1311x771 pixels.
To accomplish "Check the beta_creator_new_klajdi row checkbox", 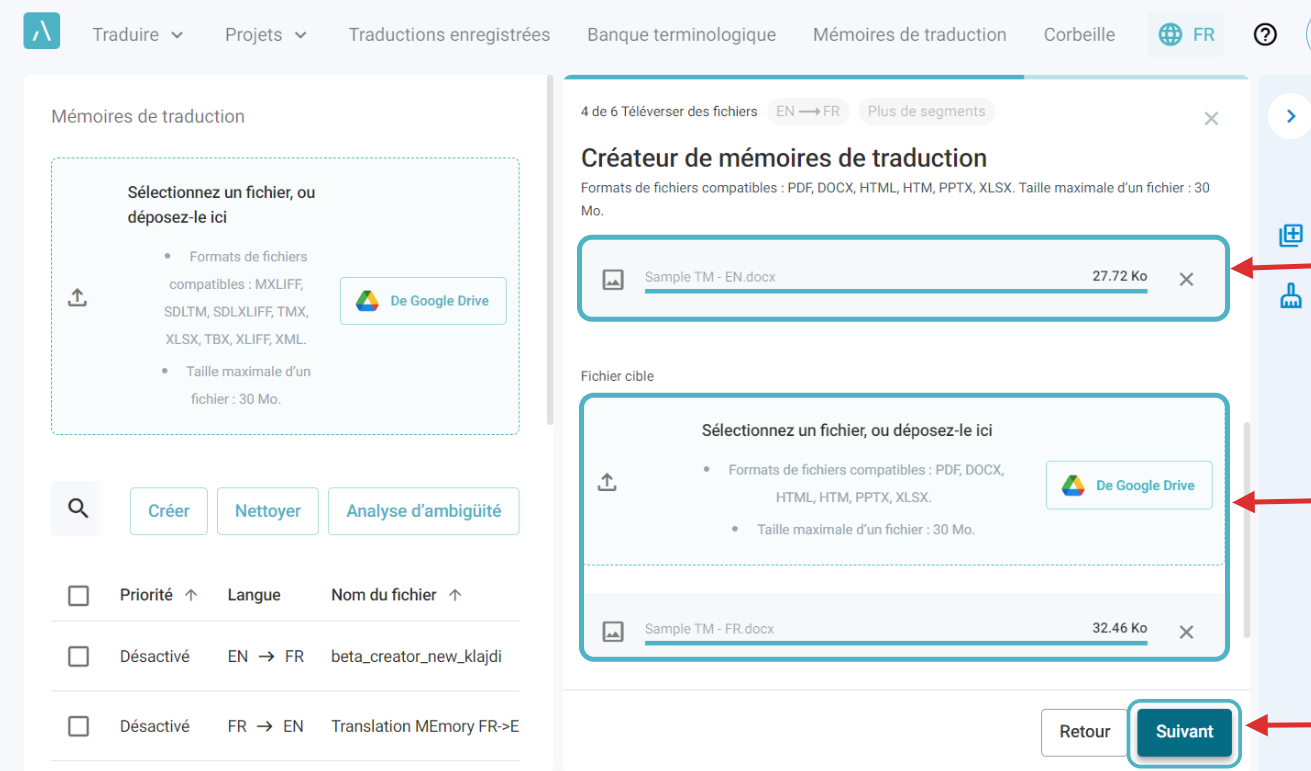I will pos(79,657).
